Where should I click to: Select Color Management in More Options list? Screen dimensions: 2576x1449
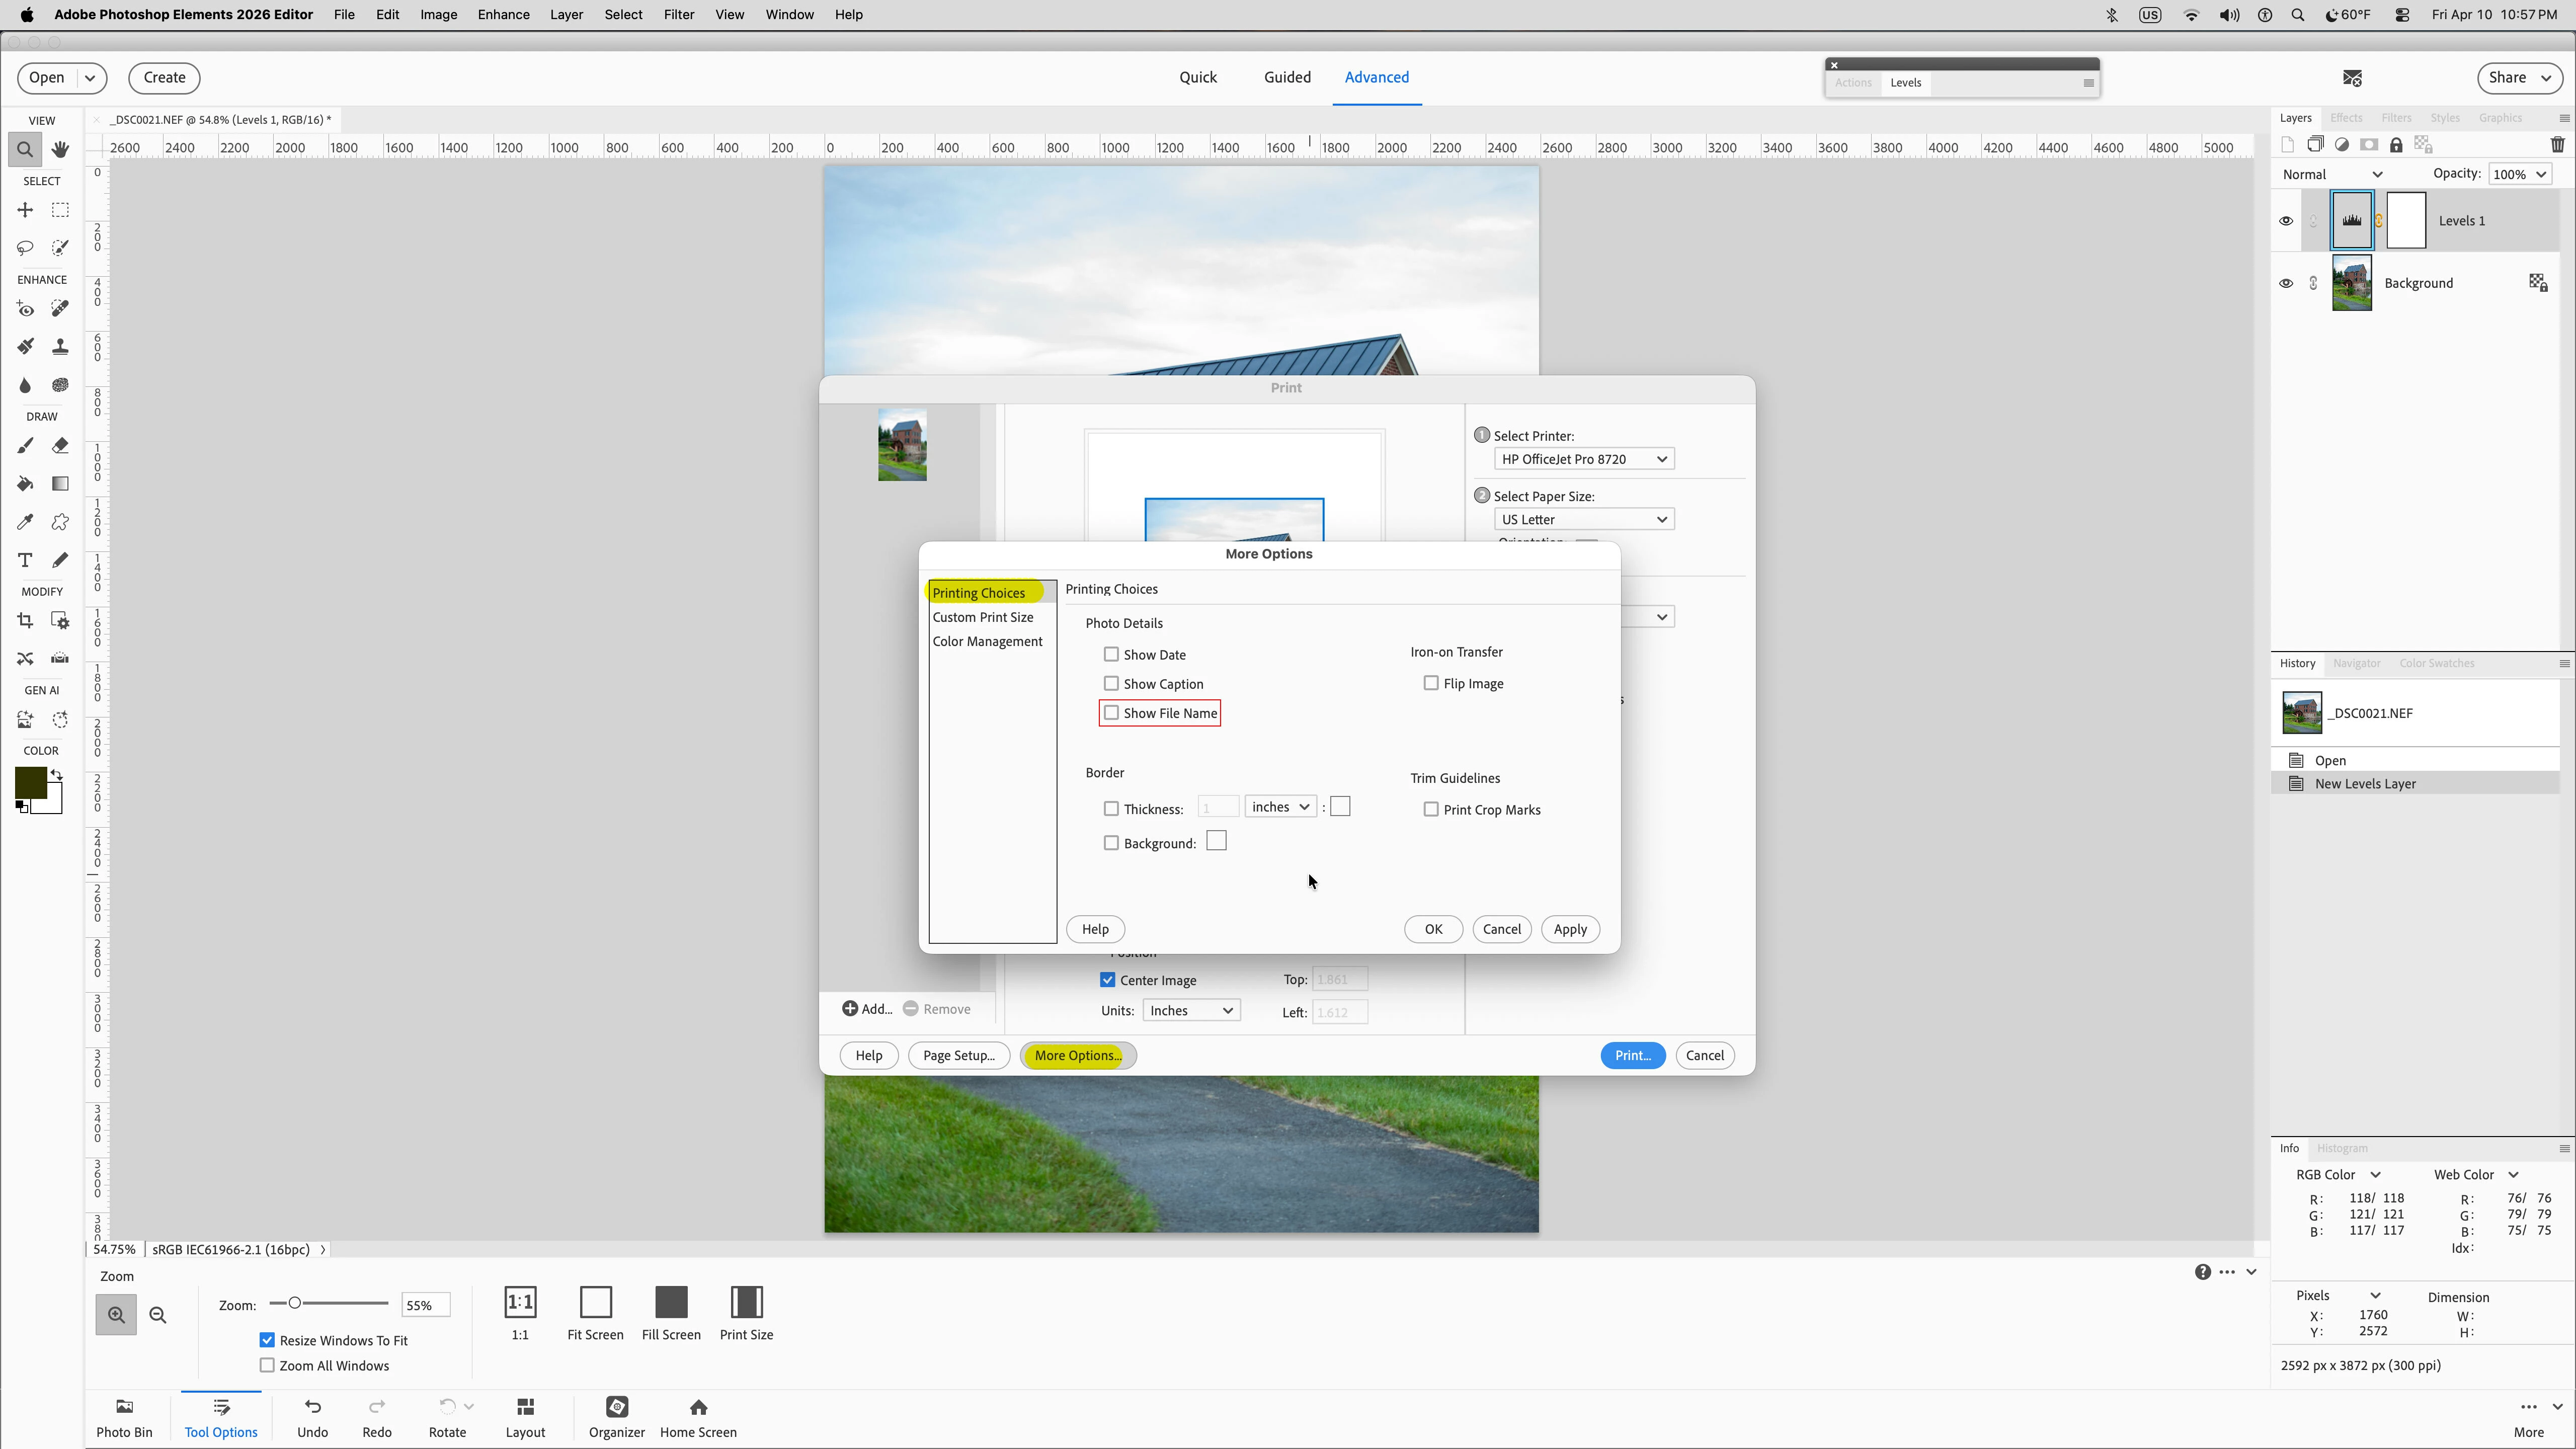coord(987,641)
